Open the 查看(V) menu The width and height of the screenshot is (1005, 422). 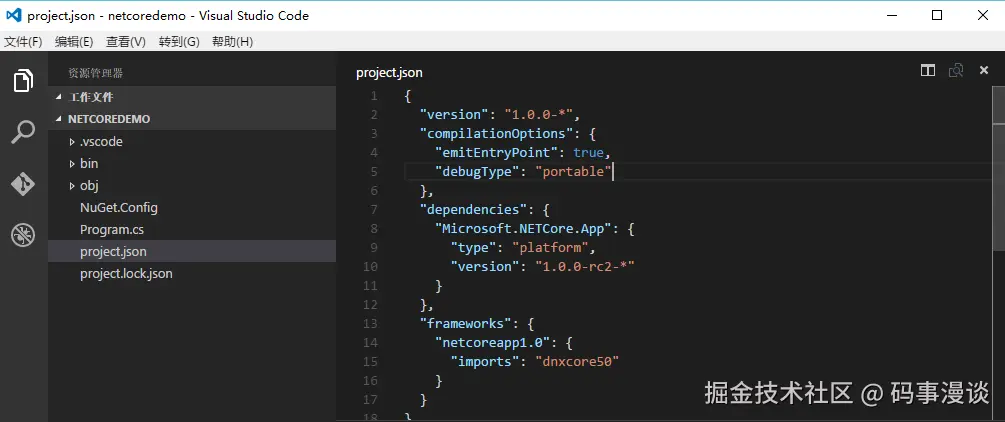pyautogui.click(x=126, y=42)
